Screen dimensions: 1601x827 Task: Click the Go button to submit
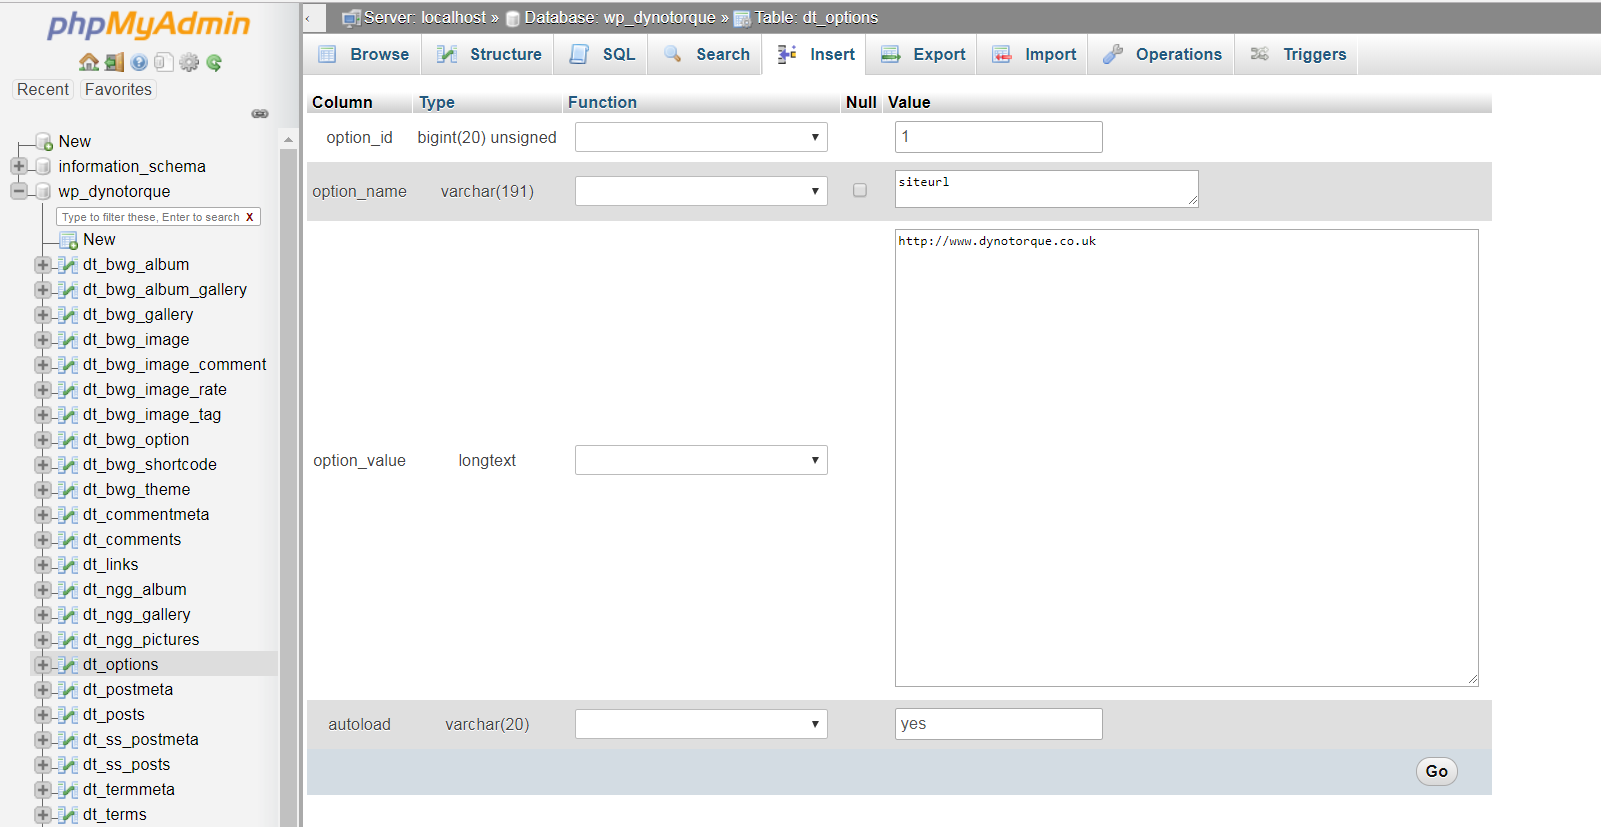[x=1437, y=771]
